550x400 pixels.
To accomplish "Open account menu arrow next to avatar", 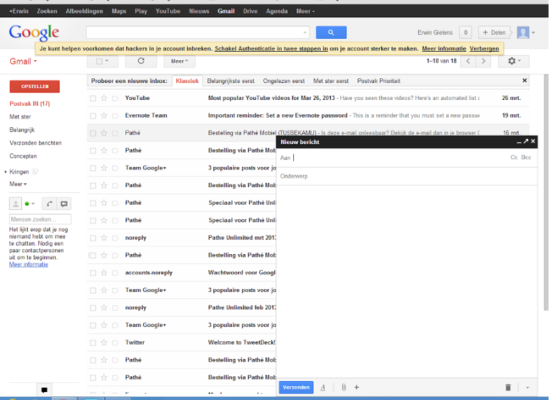I will point(533,33).
